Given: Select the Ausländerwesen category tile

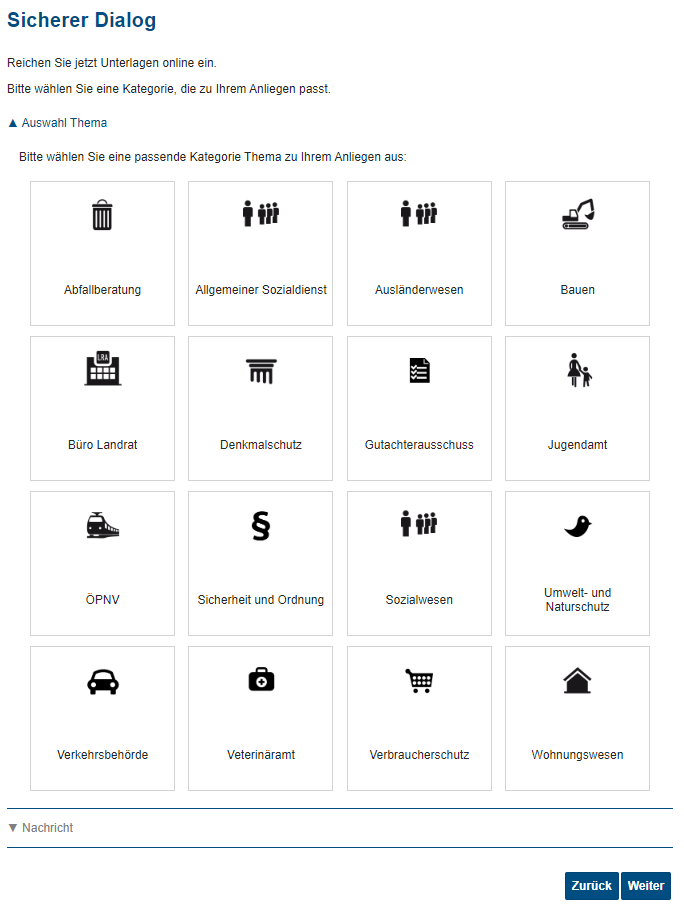Looking at the screenshot, I should 419,254.
